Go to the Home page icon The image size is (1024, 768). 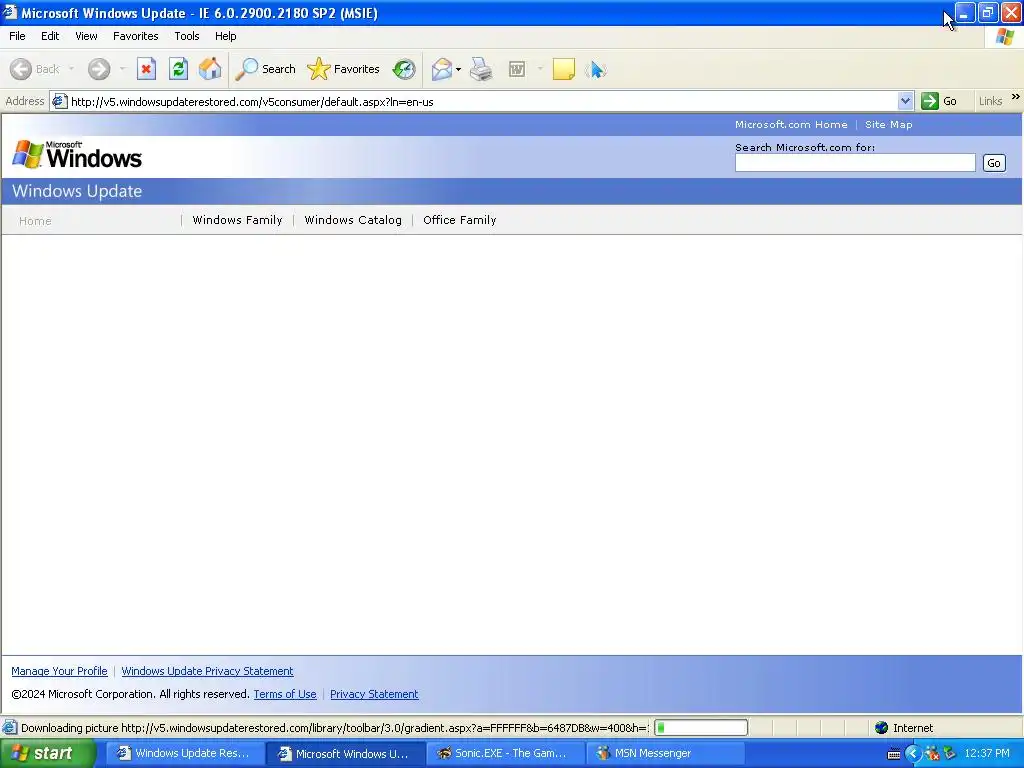(210, 69)
